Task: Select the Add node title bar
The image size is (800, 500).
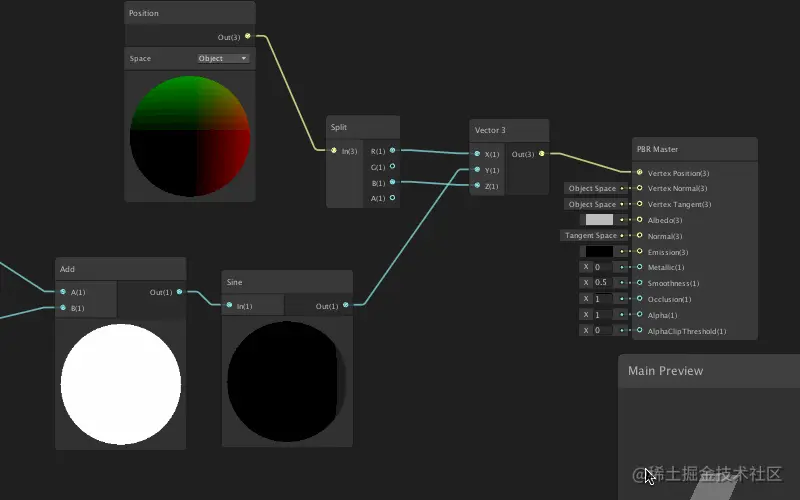Action: point(120,269)
